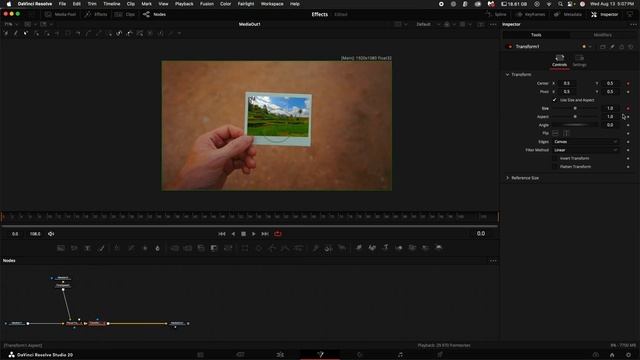This screenshot has width=640, height=360.
Task: Switch to the Tools tab
Action: (x=536, y=35)
